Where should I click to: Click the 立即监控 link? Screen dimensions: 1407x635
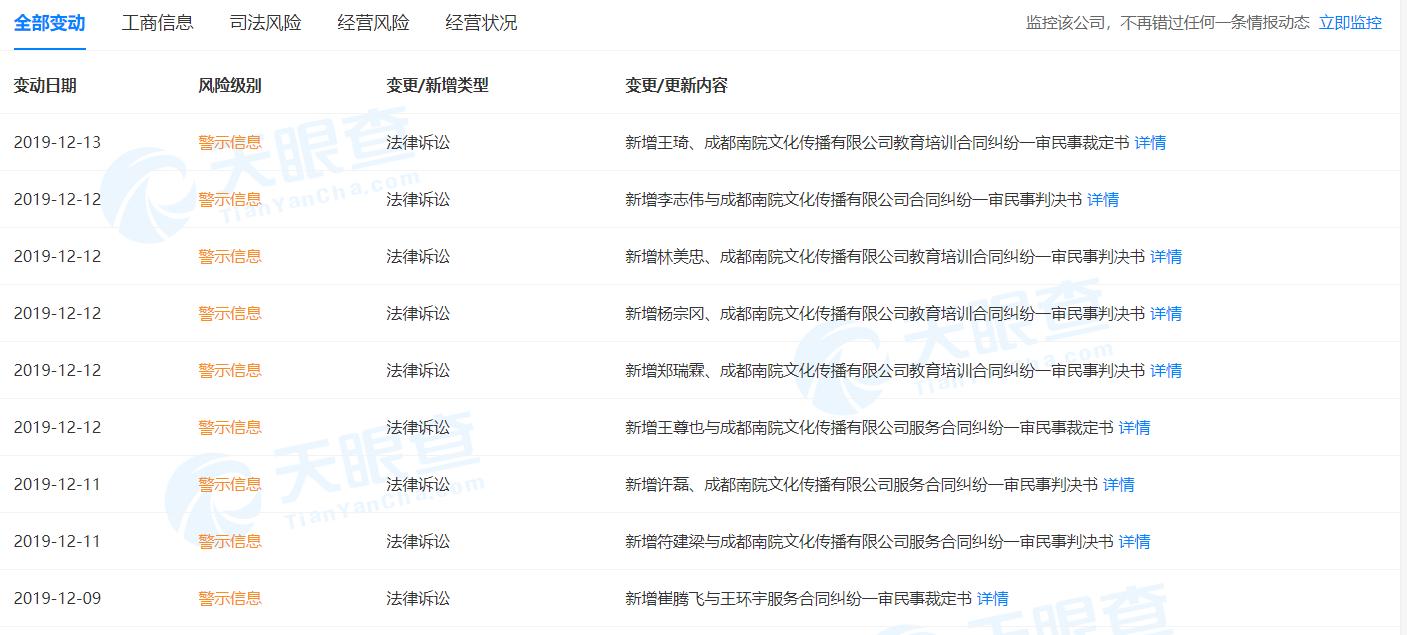tap(1350, 23)
